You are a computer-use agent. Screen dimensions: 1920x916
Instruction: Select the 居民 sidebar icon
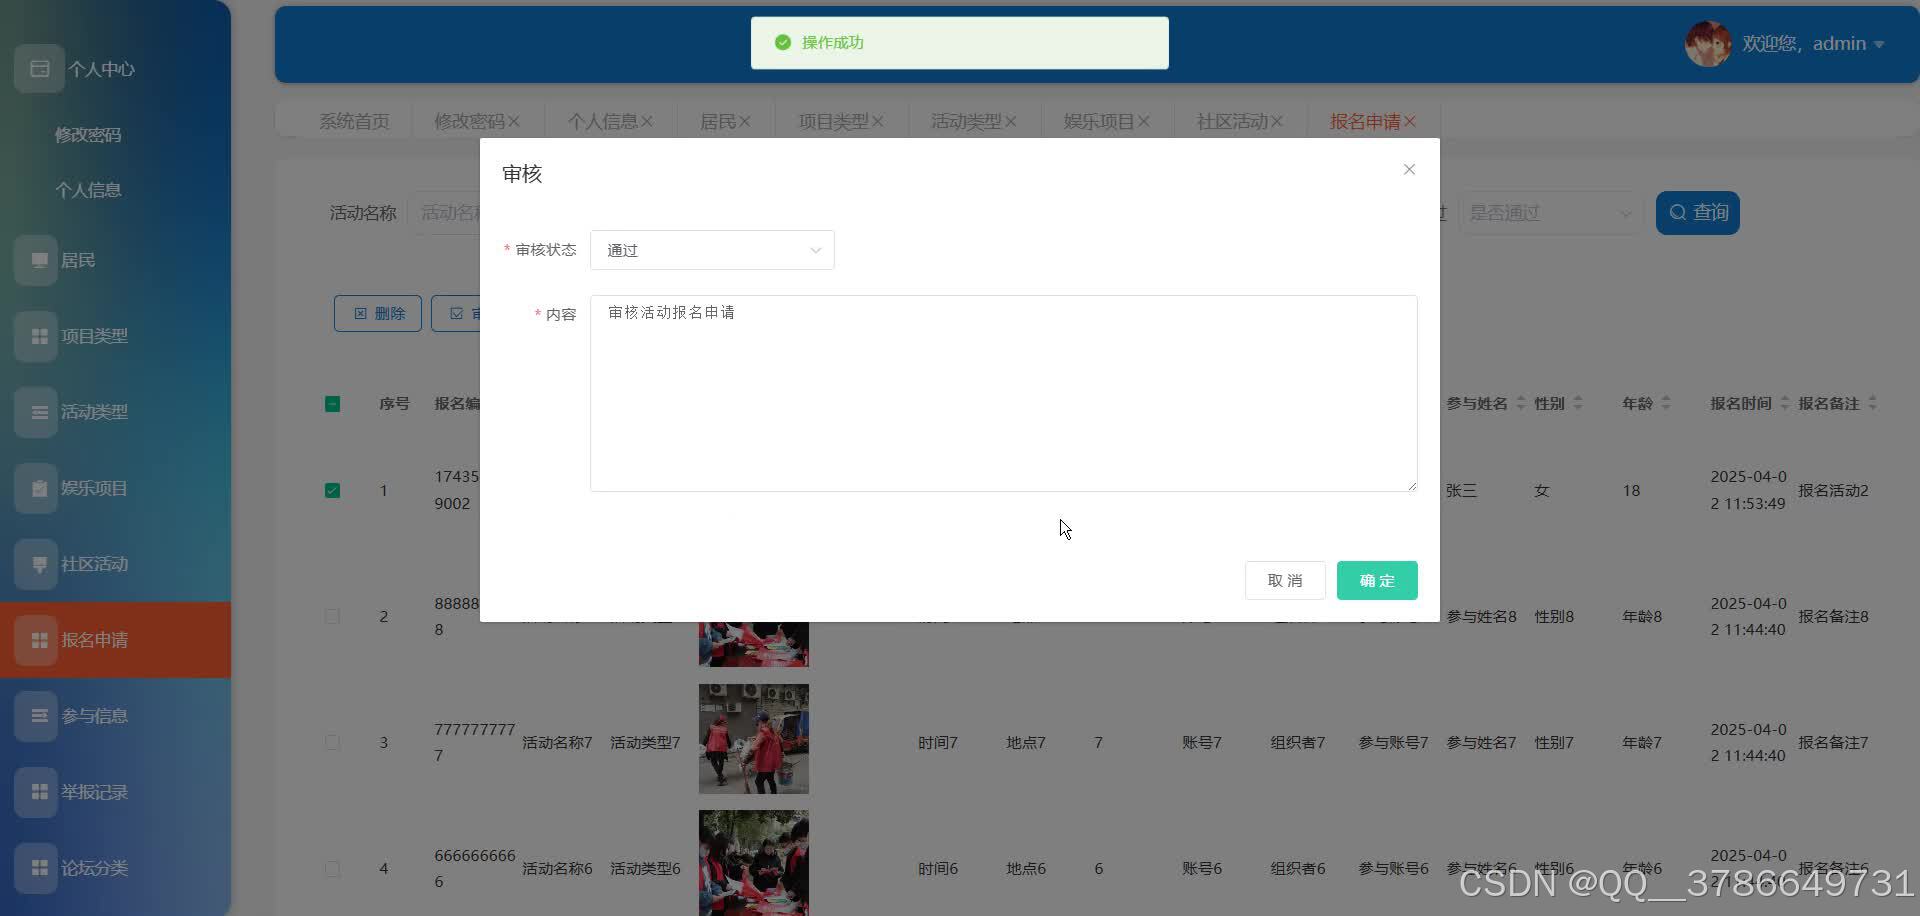point(80,259)
